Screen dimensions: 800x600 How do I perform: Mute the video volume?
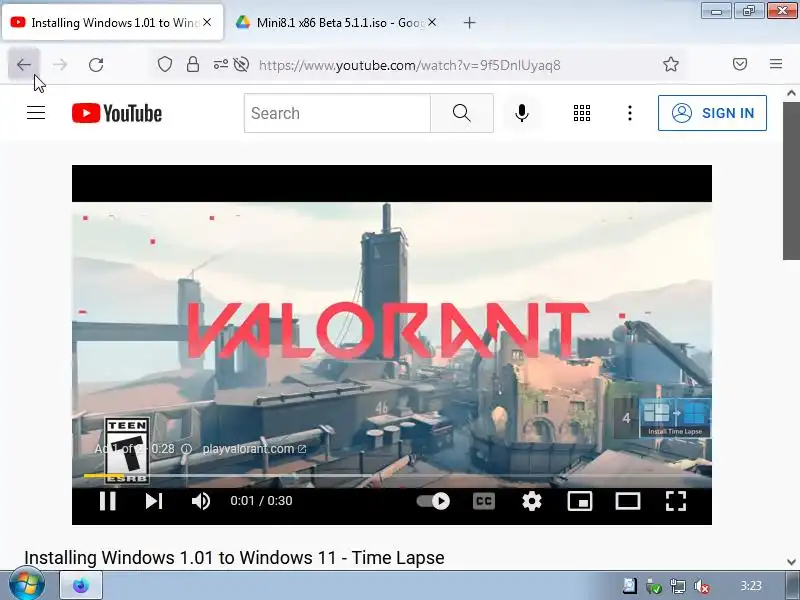coord(201,501)
